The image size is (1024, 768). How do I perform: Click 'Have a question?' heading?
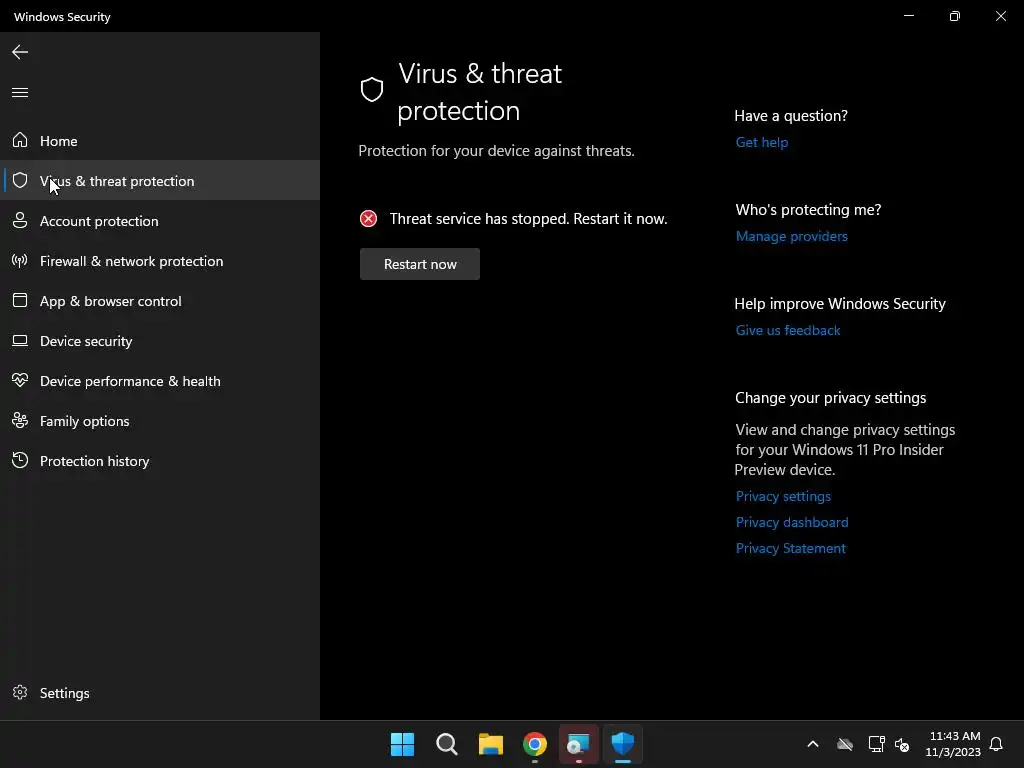tap(791, 116)
